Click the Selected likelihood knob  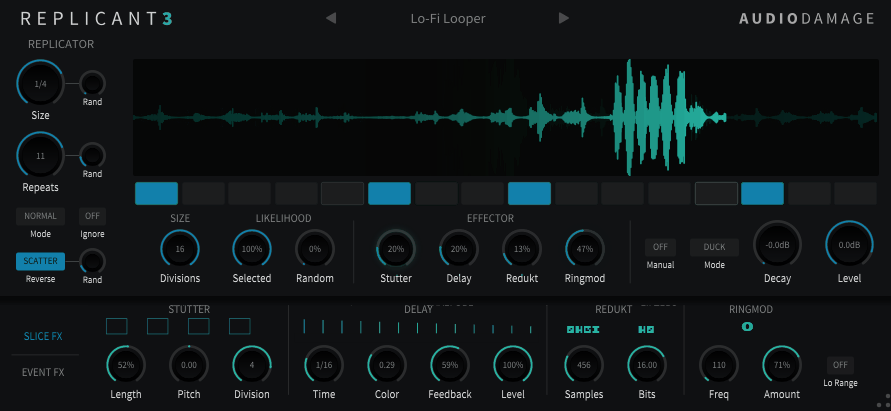pyautogui.click(x=252, y=249)
